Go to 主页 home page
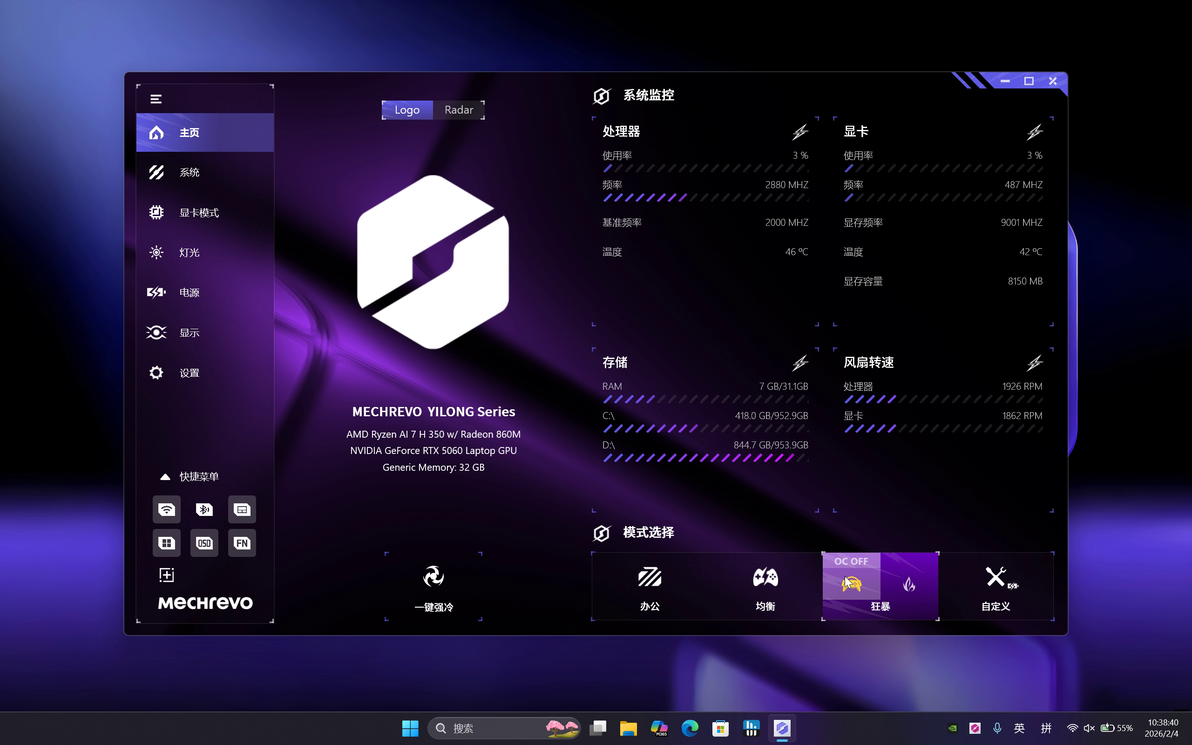The image size is (1192, 745). click(204, 132)
